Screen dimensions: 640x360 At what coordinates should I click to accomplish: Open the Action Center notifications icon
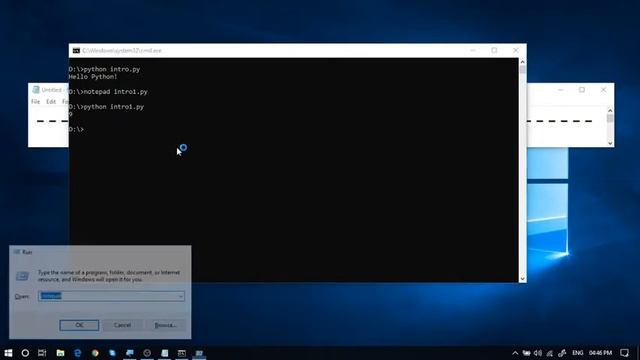pyautogui.click(x=624, y=353)
